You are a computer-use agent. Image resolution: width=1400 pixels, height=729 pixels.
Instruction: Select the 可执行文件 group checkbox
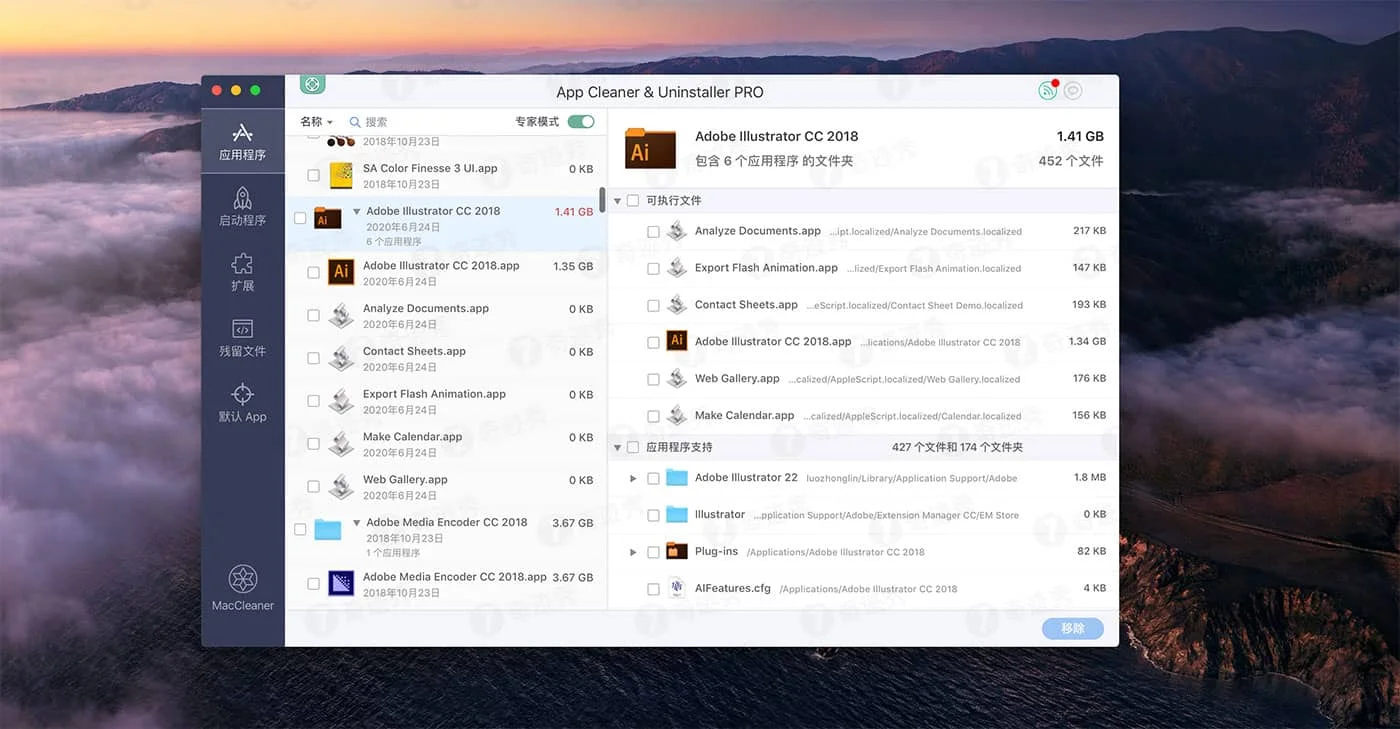633,200
